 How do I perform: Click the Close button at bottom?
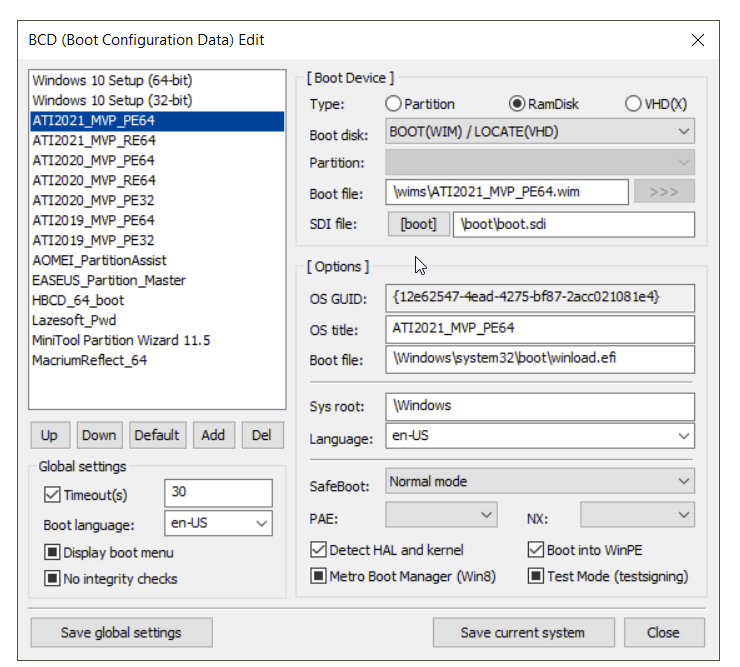tap(664, 633)
